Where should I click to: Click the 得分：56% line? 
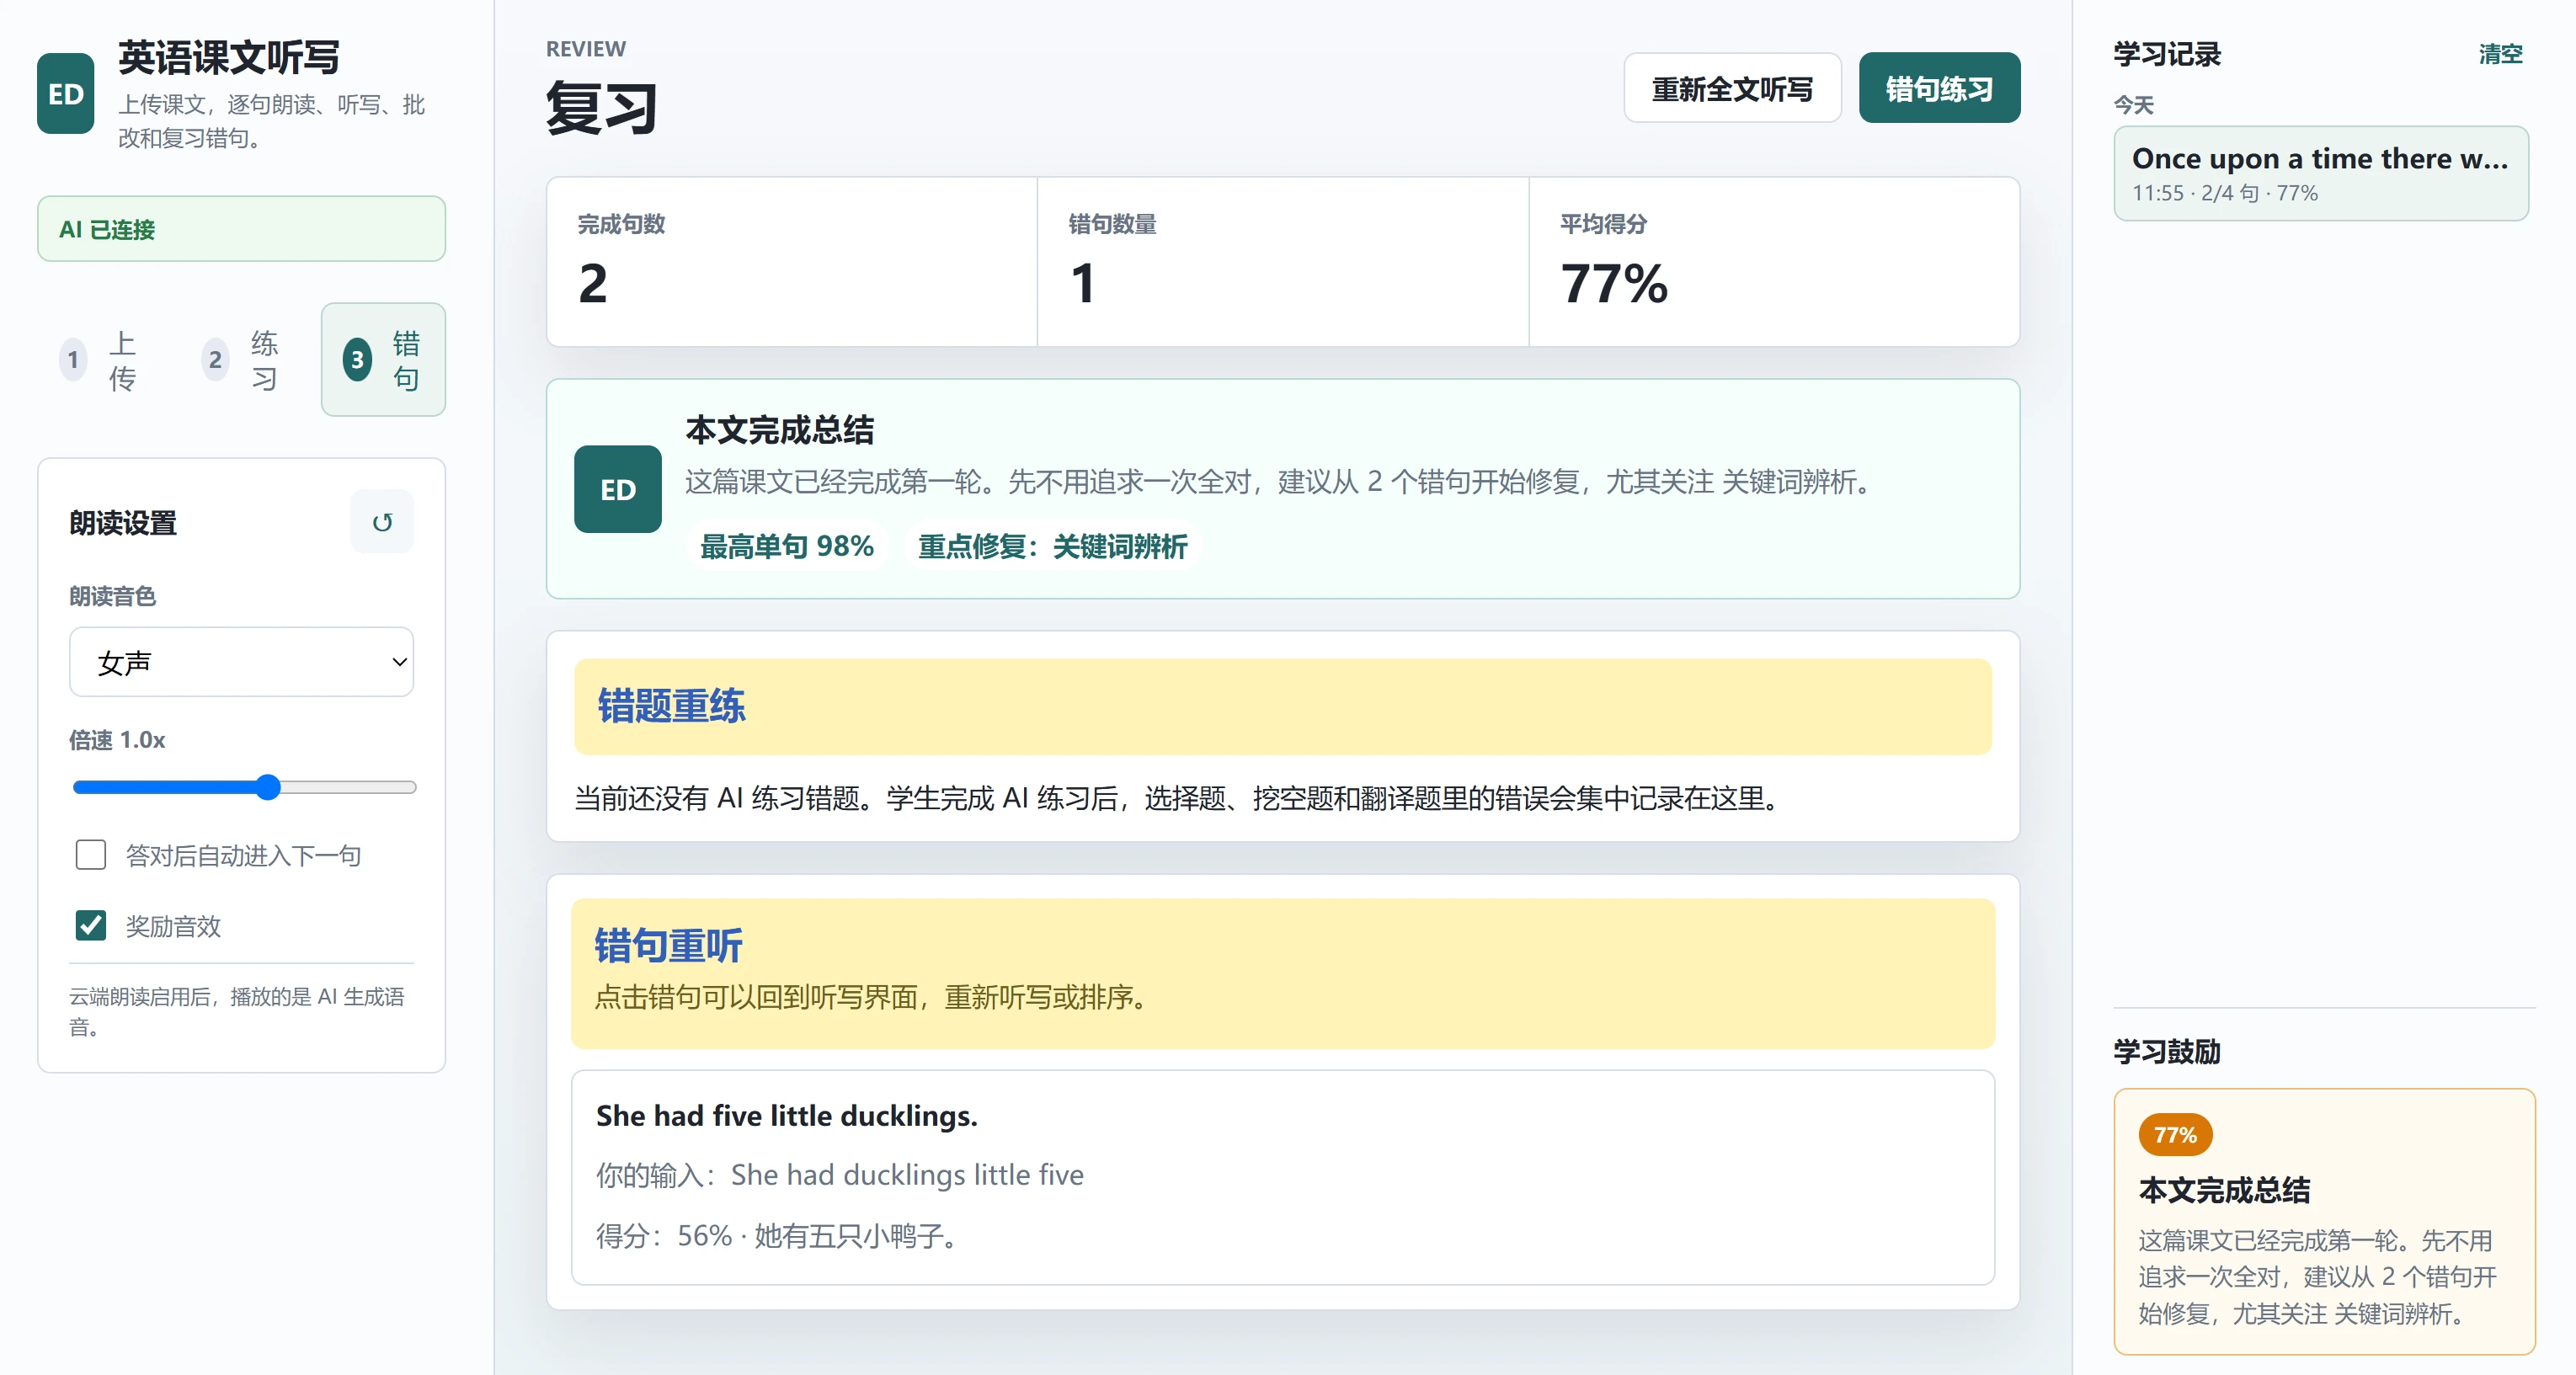pyautogui.click(x=779, y=1236)
